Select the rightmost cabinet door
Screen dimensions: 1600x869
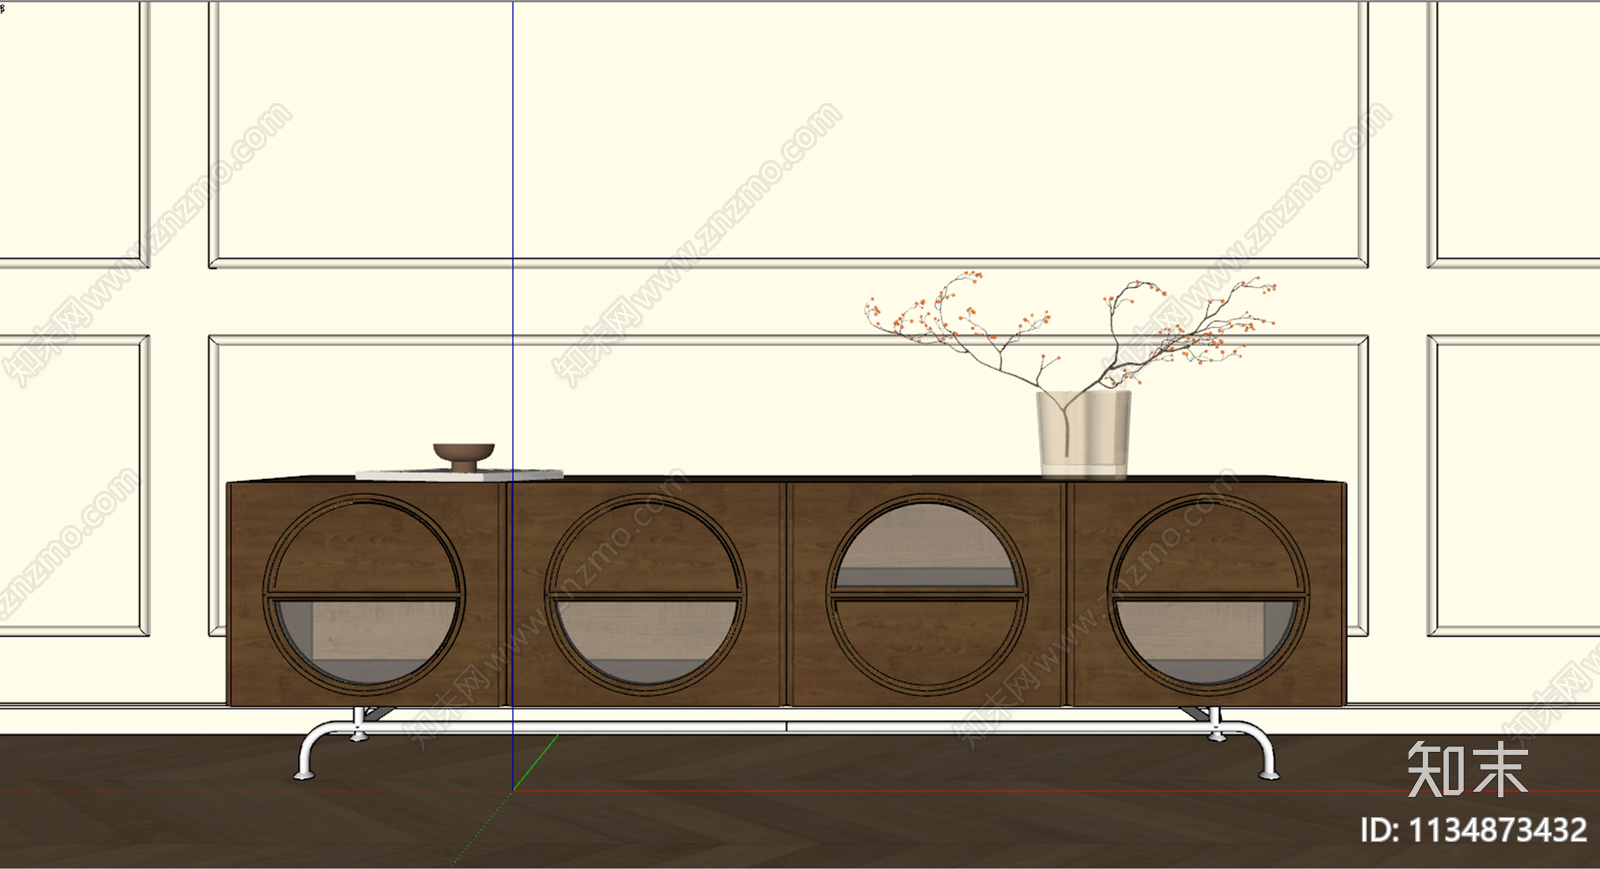click(1207, 594)
